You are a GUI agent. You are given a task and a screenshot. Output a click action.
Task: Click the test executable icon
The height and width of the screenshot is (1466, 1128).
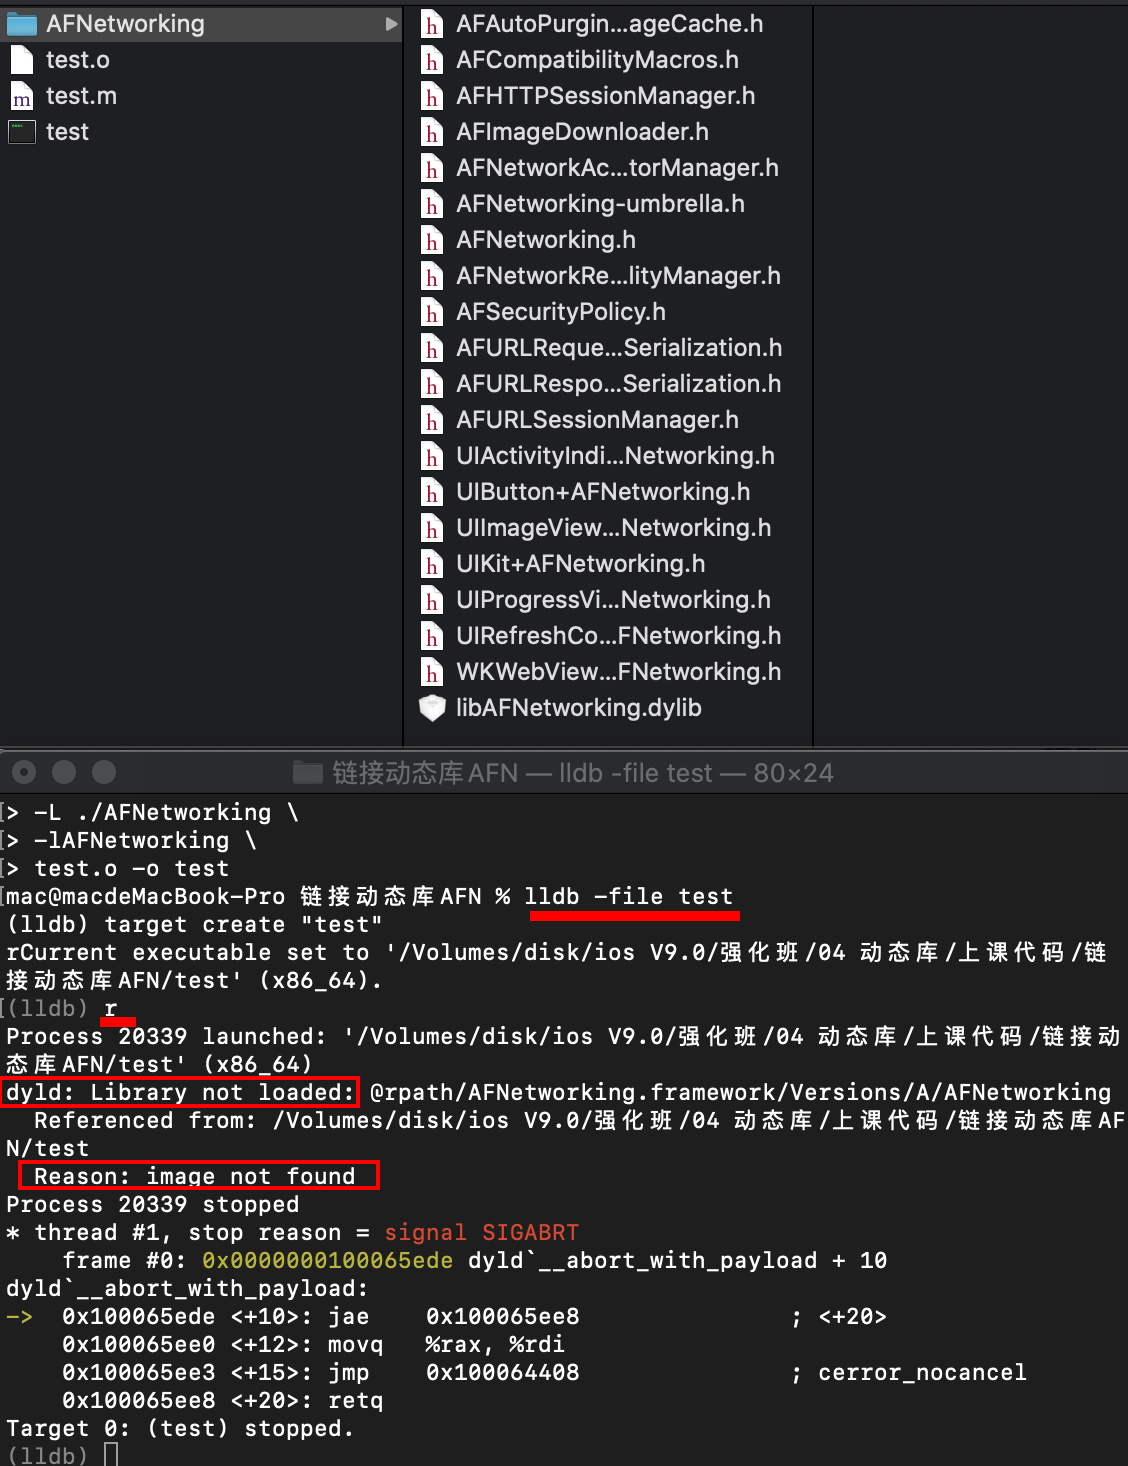(x=22, y=132)
